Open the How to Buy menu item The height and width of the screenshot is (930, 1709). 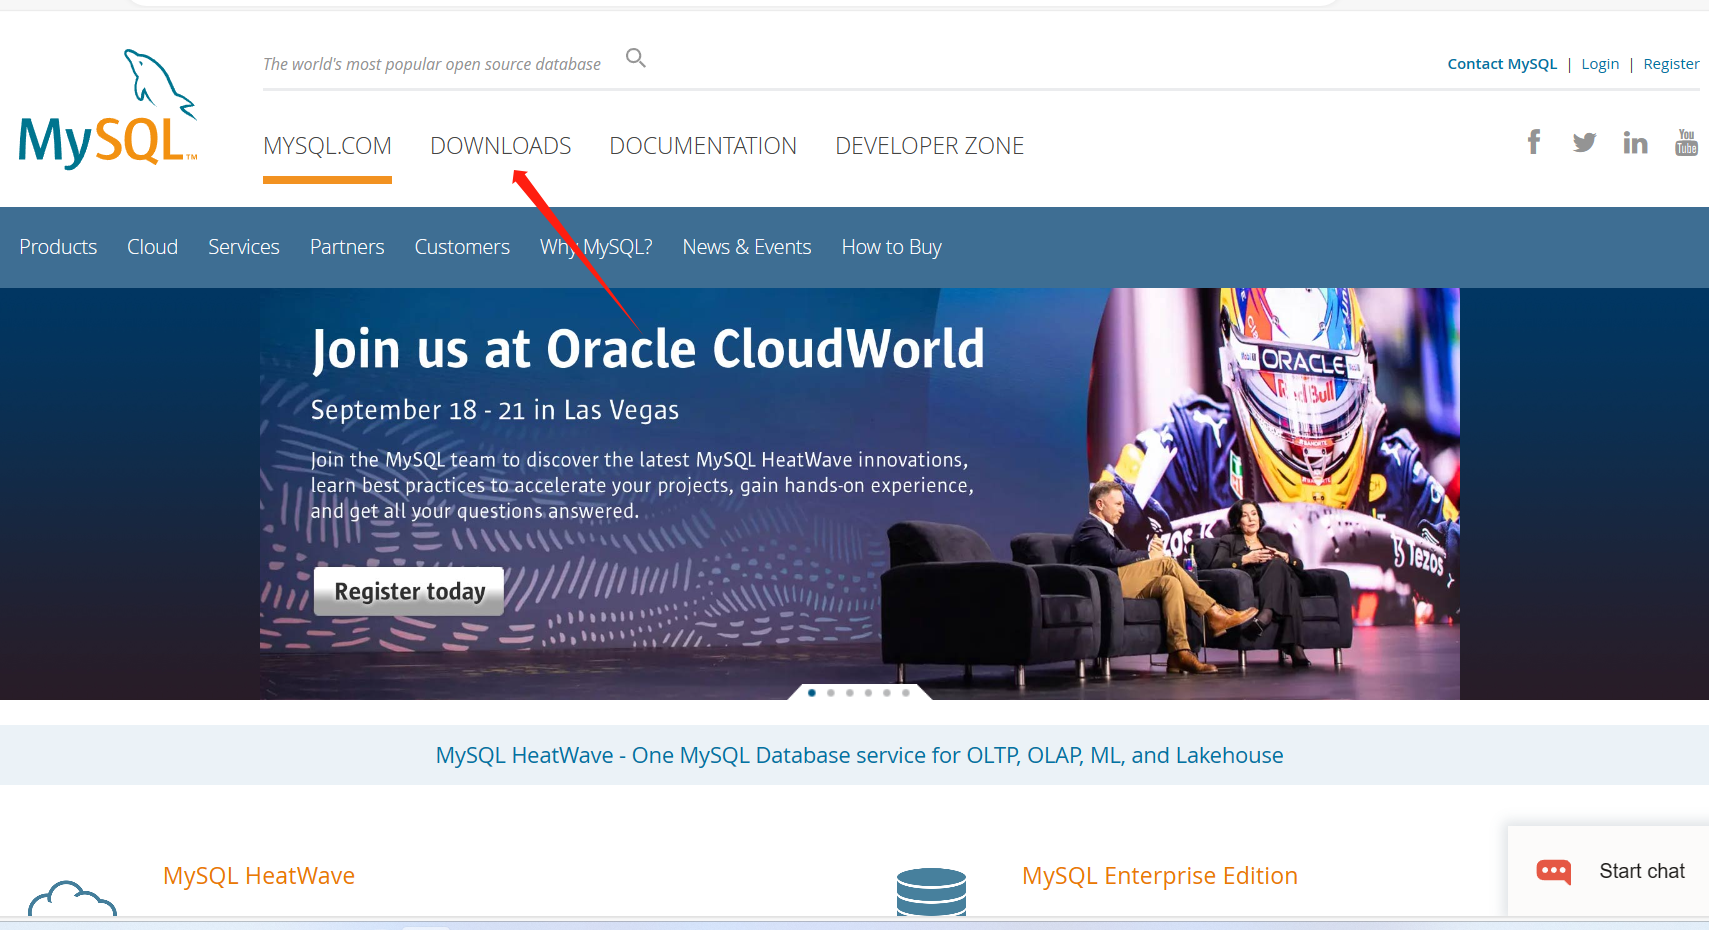(x=892, y=247)
